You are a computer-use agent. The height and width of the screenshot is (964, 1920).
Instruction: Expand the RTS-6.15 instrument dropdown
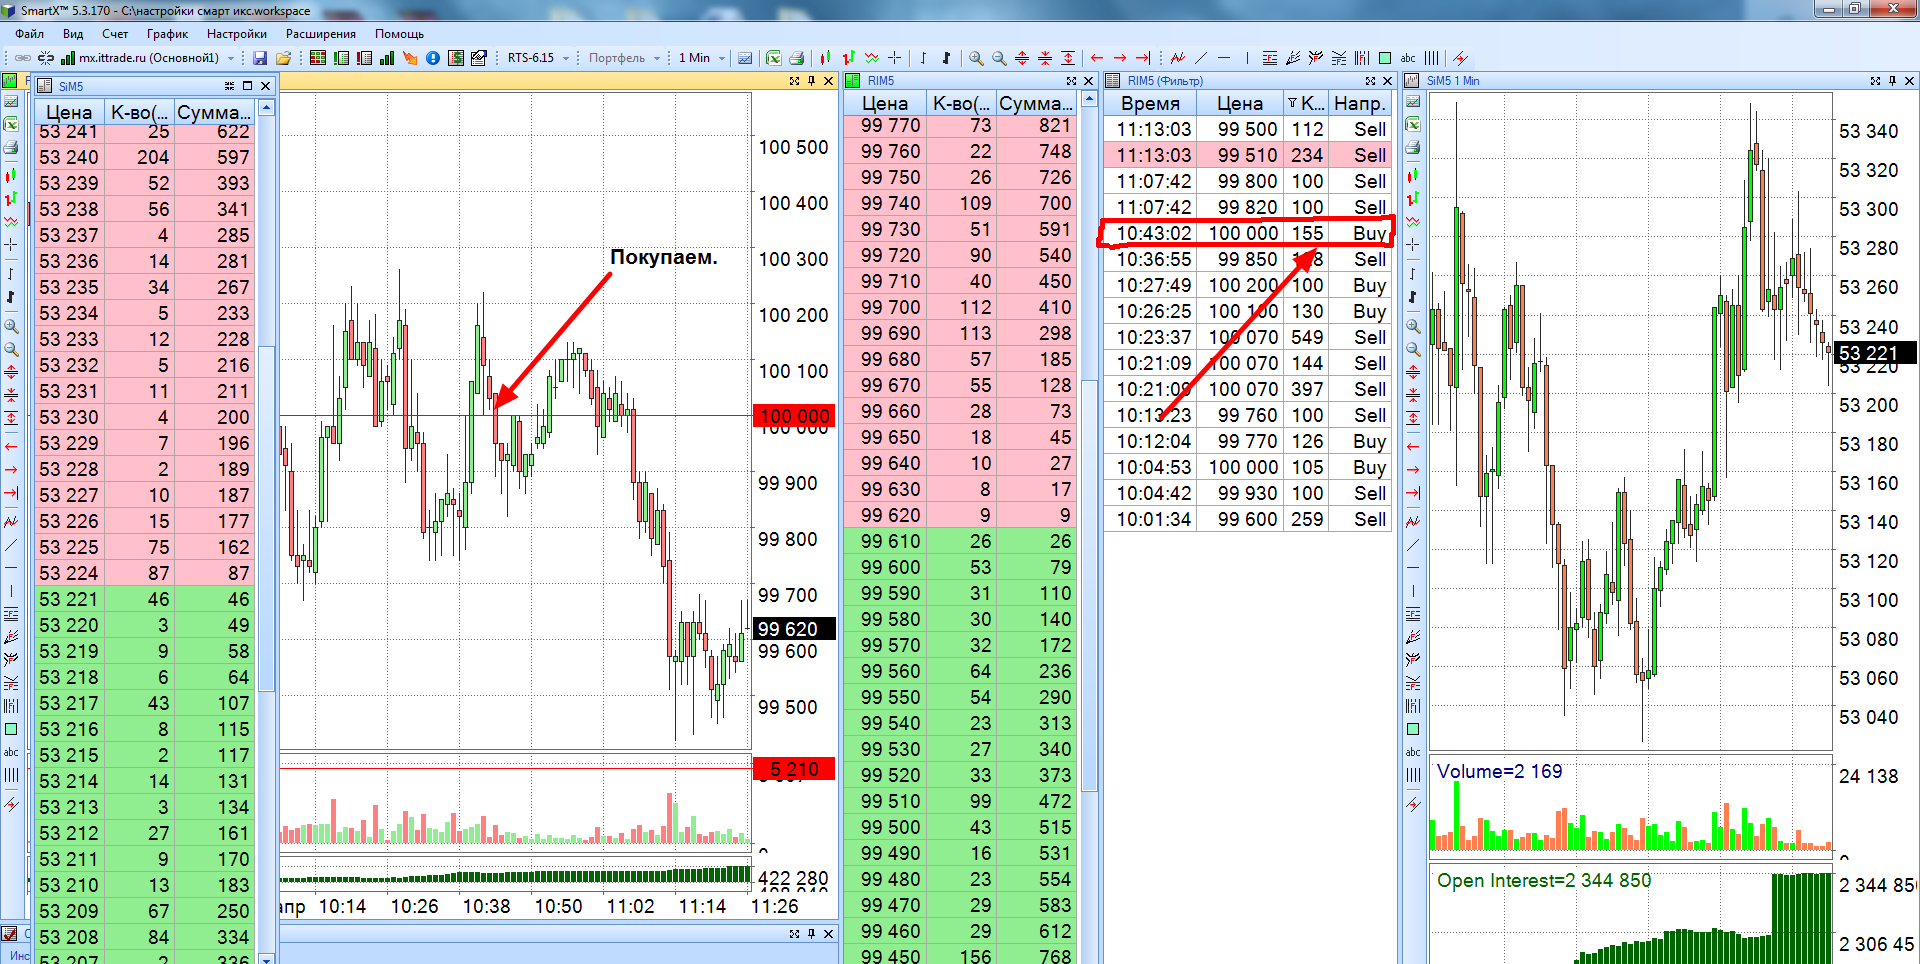tap(566, 58)
